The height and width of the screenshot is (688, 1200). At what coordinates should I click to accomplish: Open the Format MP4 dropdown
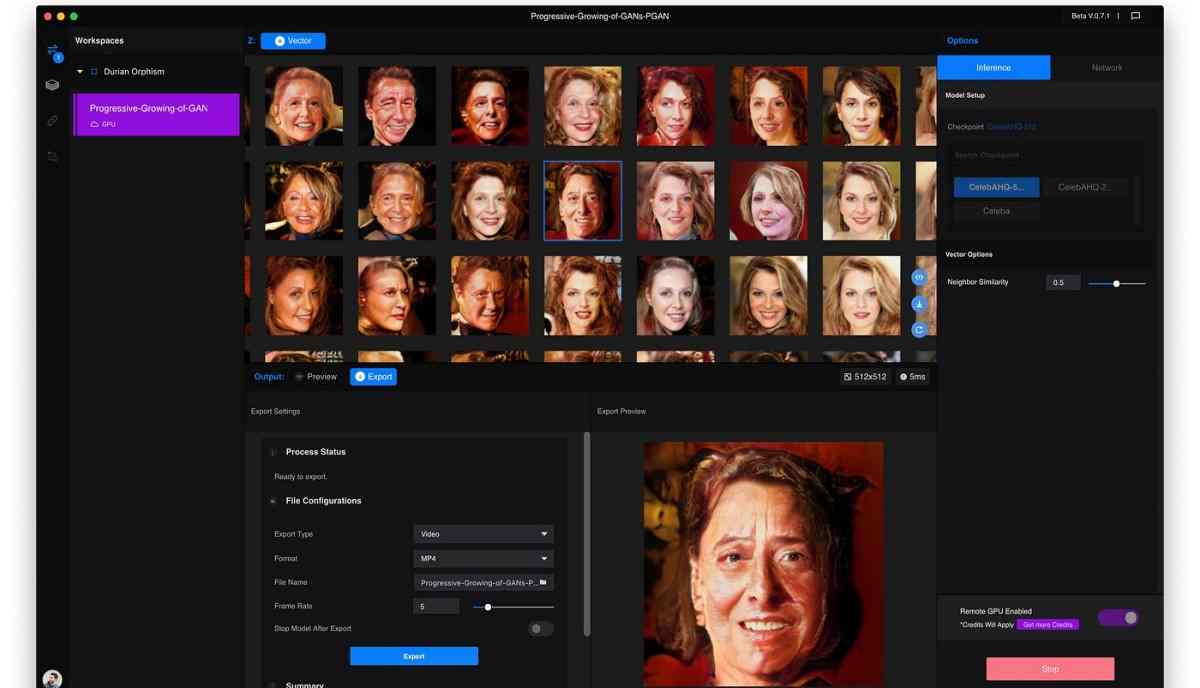[x=483, y=558]
